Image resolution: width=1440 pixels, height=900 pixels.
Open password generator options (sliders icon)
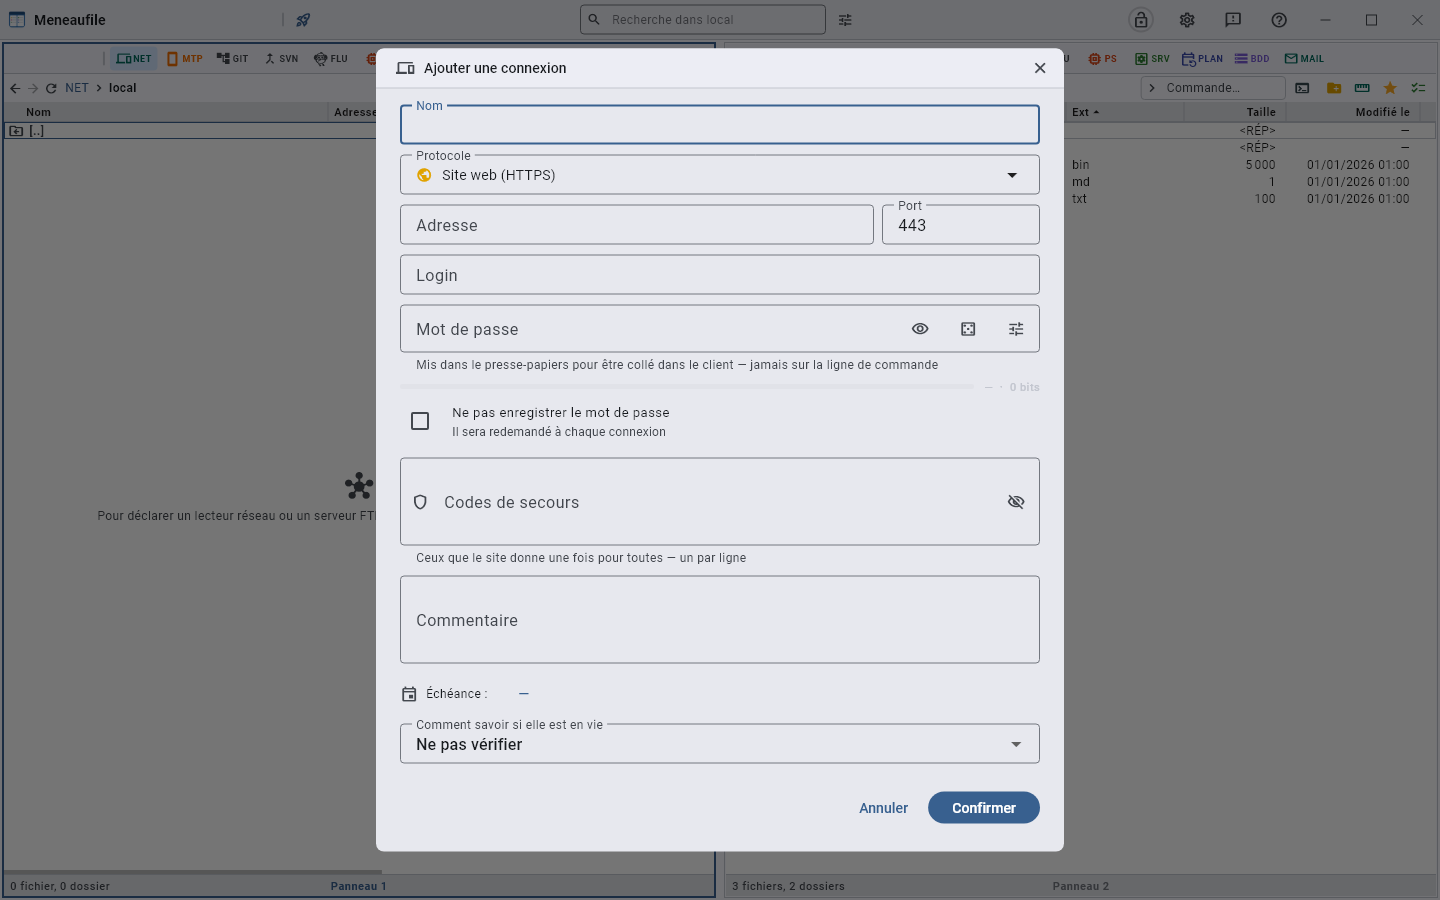[x=1016, y=329]
